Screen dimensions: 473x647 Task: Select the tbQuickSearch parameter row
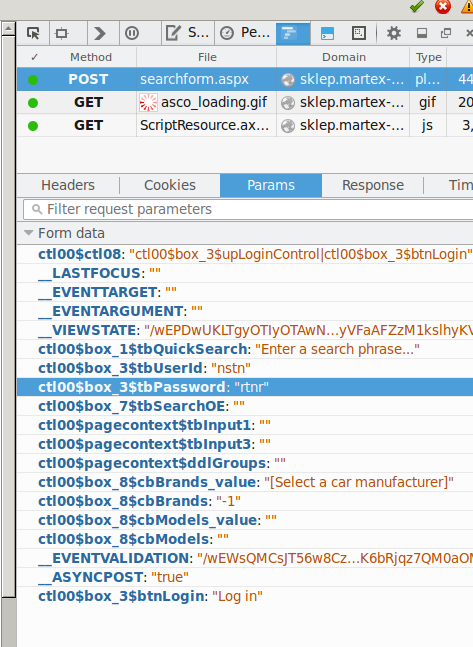(x=245, y=349)
